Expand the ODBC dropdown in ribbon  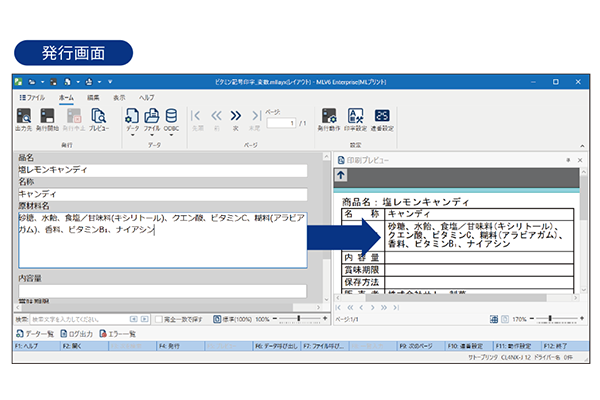pos(171,135)
